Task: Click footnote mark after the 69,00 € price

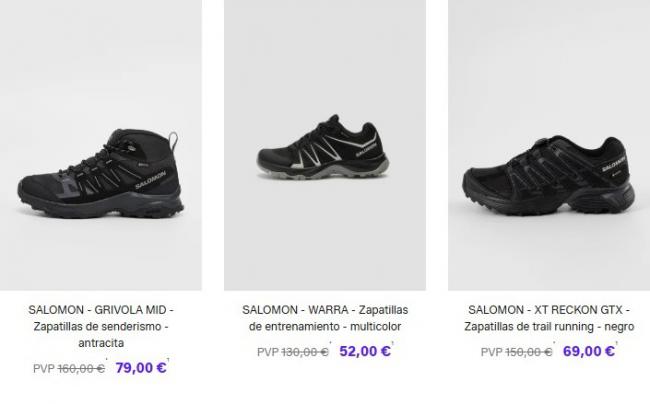Action: tap(616, 343)
